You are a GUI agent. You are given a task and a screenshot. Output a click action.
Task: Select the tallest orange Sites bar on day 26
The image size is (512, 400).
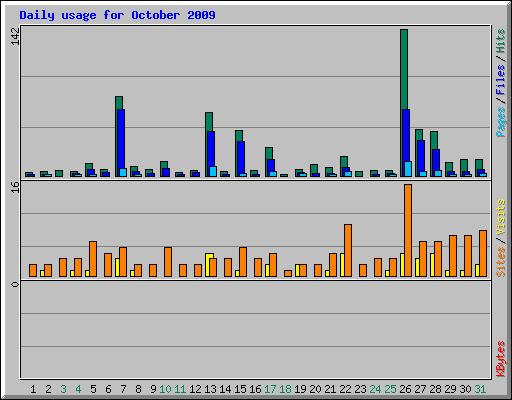pos(408,230)
